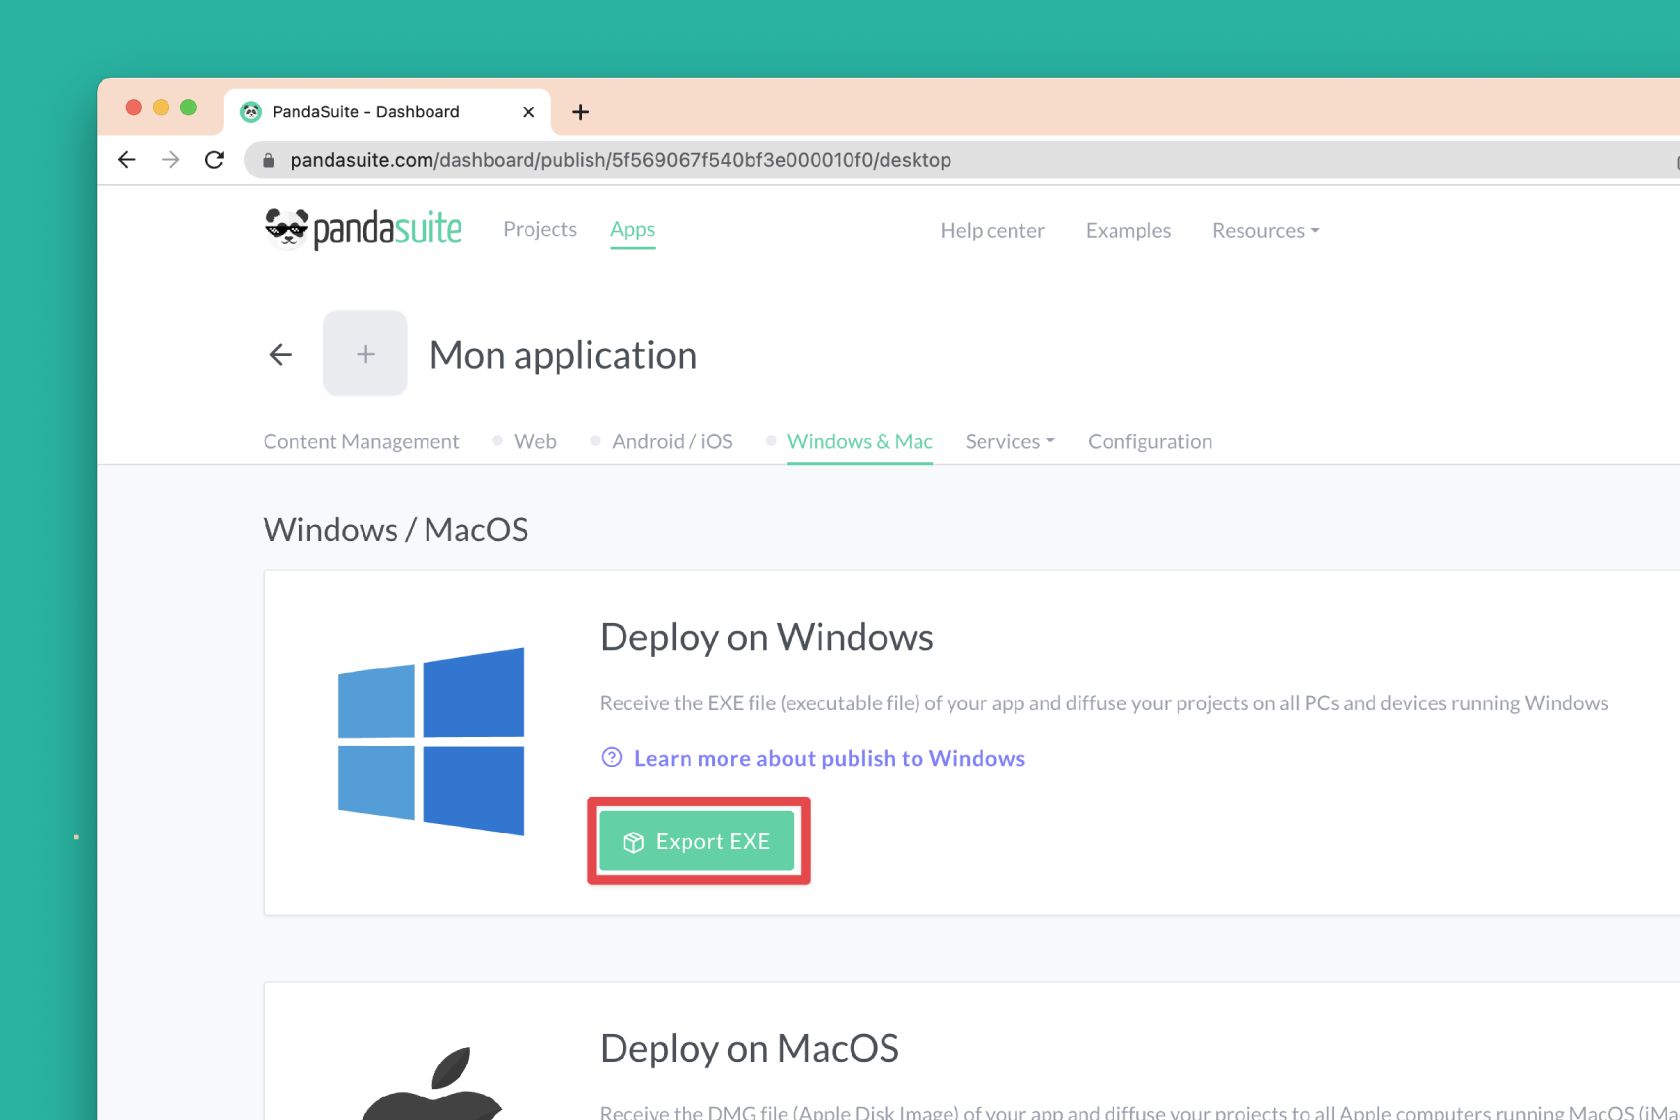This screenshot has height=1120, width=1680.
Task: Switch to the Android / iOS tab
Action: point(672,442)
